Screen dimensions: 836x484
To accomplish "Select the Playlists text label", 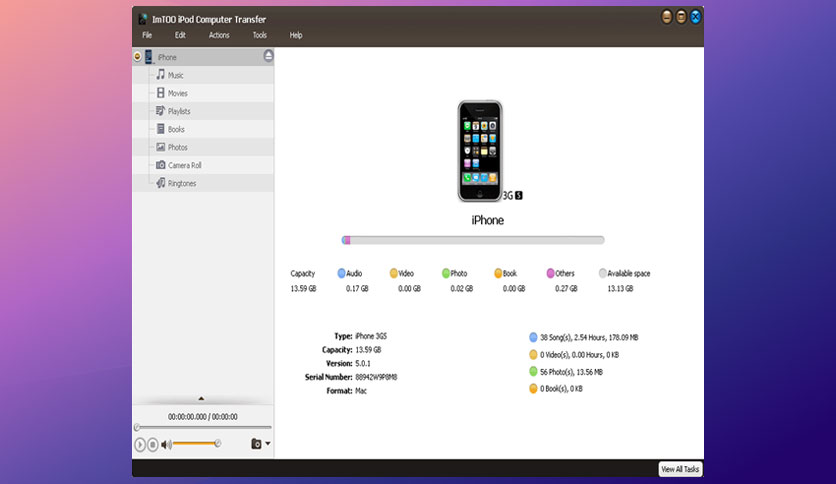I will (179, 112).
